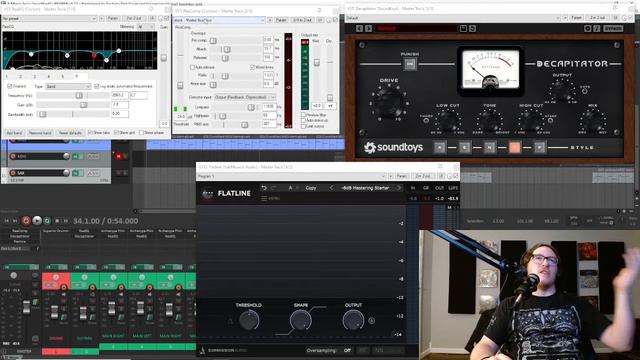Click Flatline previous preset chevron

tap(331, 188)
